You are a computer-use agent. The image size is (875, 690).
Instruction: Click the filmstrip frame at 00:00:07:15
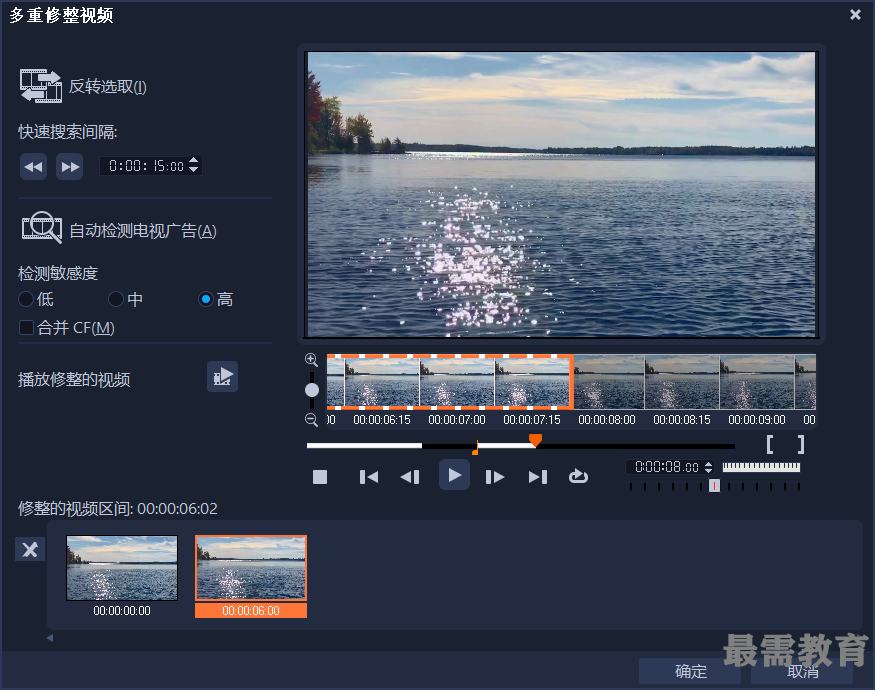tap(532, 382)
